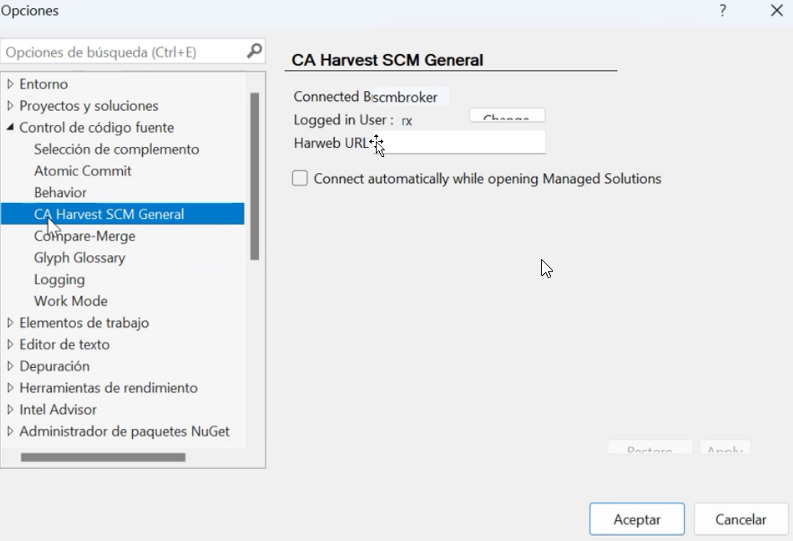
Task: Click the options tree horizontal scrollbar
Action: coord(103,458)
